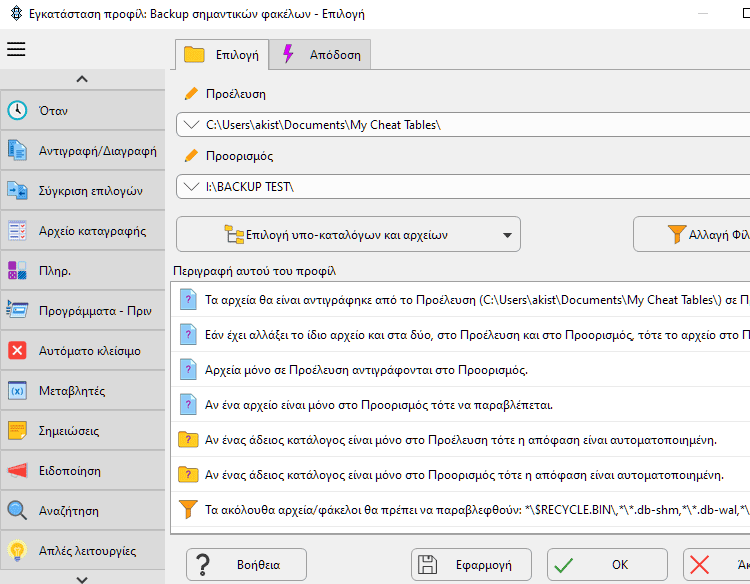The width and height of the screenshot is (750, 584).
Task: Select the Επιλογή tab
Action: coord(221,55)
